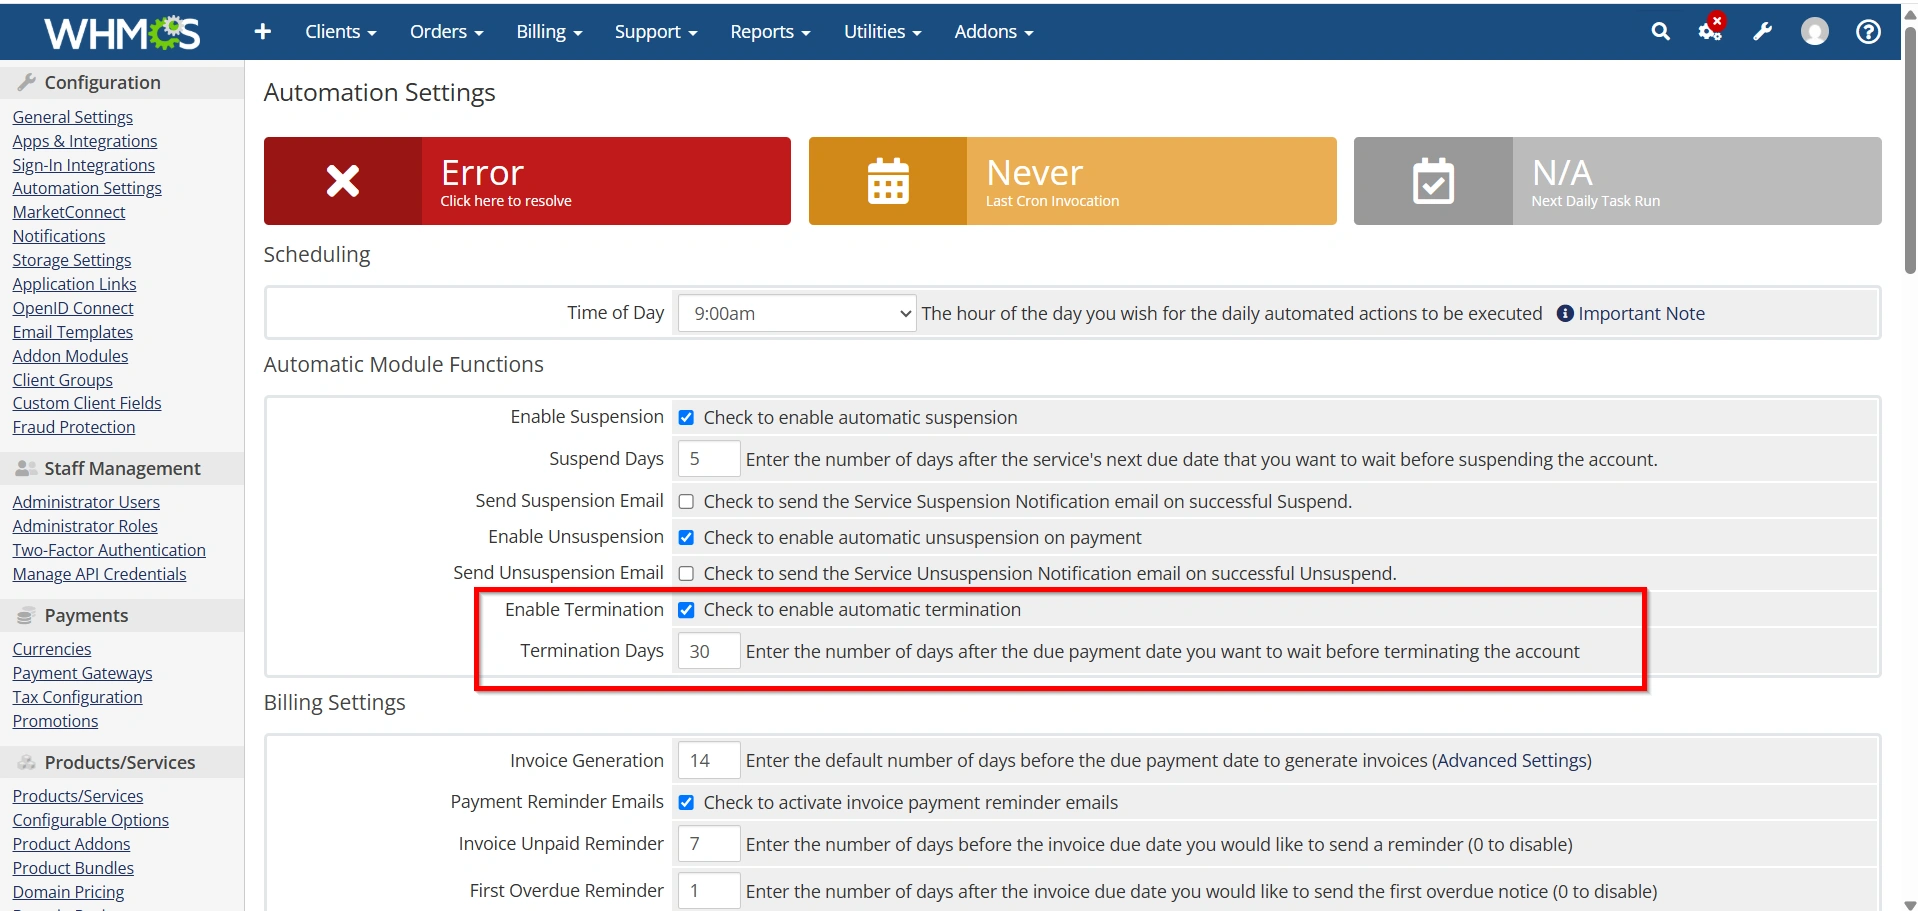1918x911 pixels.
Task: Expand the Orders menu
Action: (447, 32)
